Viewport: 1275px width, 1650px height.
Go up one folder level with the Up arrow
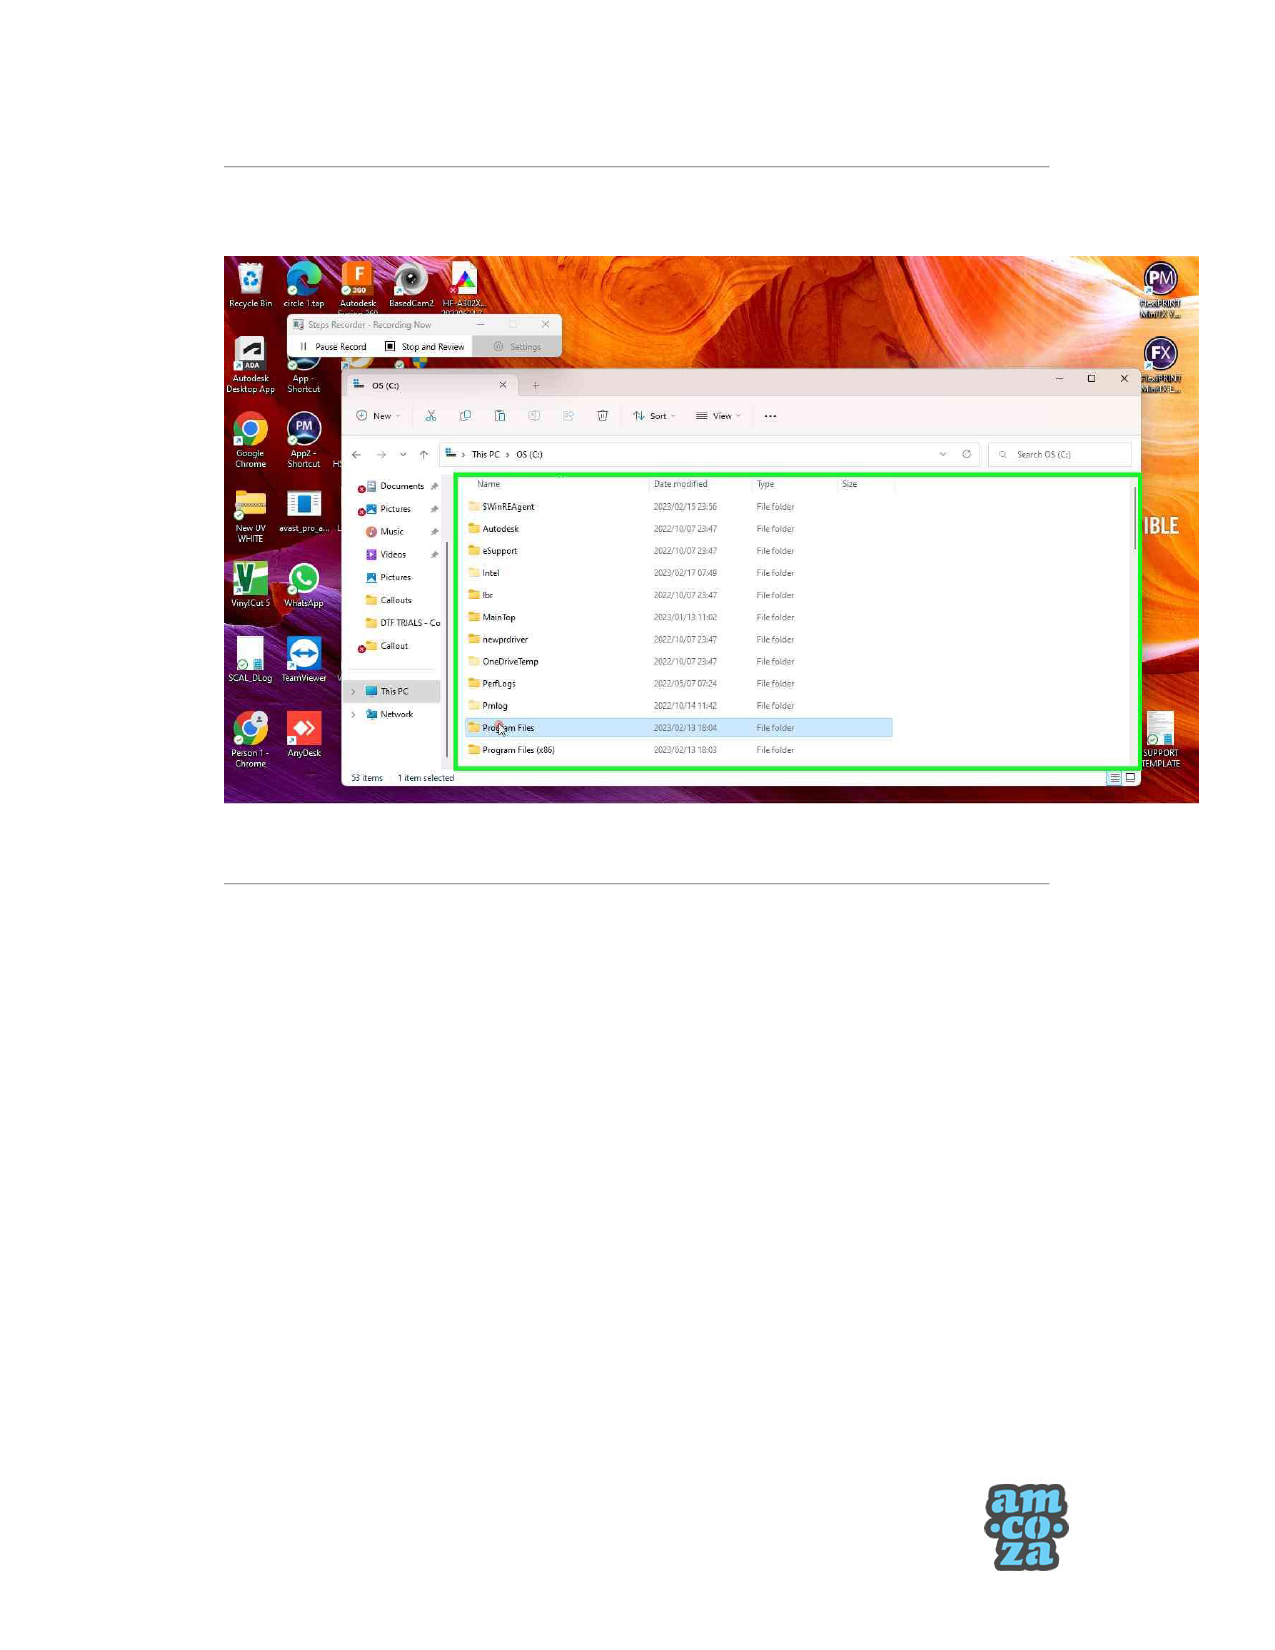click(x=424, y=455)
